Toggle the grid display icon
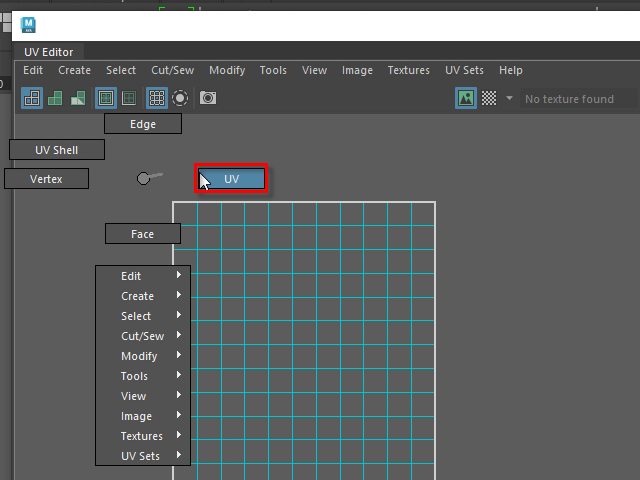 point(106,98)
